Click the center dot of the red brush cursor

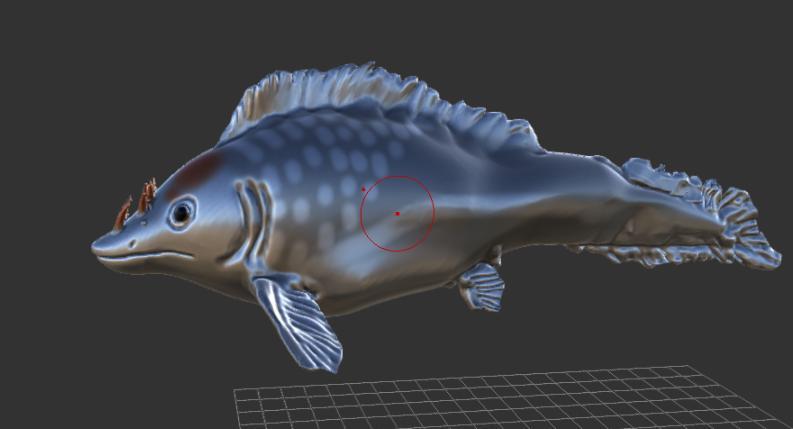398,213
